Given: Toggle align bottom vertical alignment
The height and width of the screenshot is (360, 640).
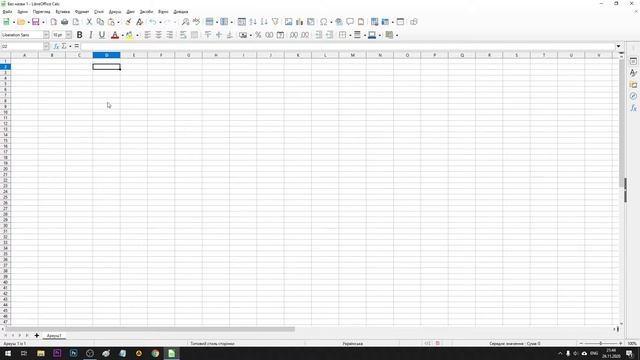Looking at the screenshot, I should pos(230,35).
